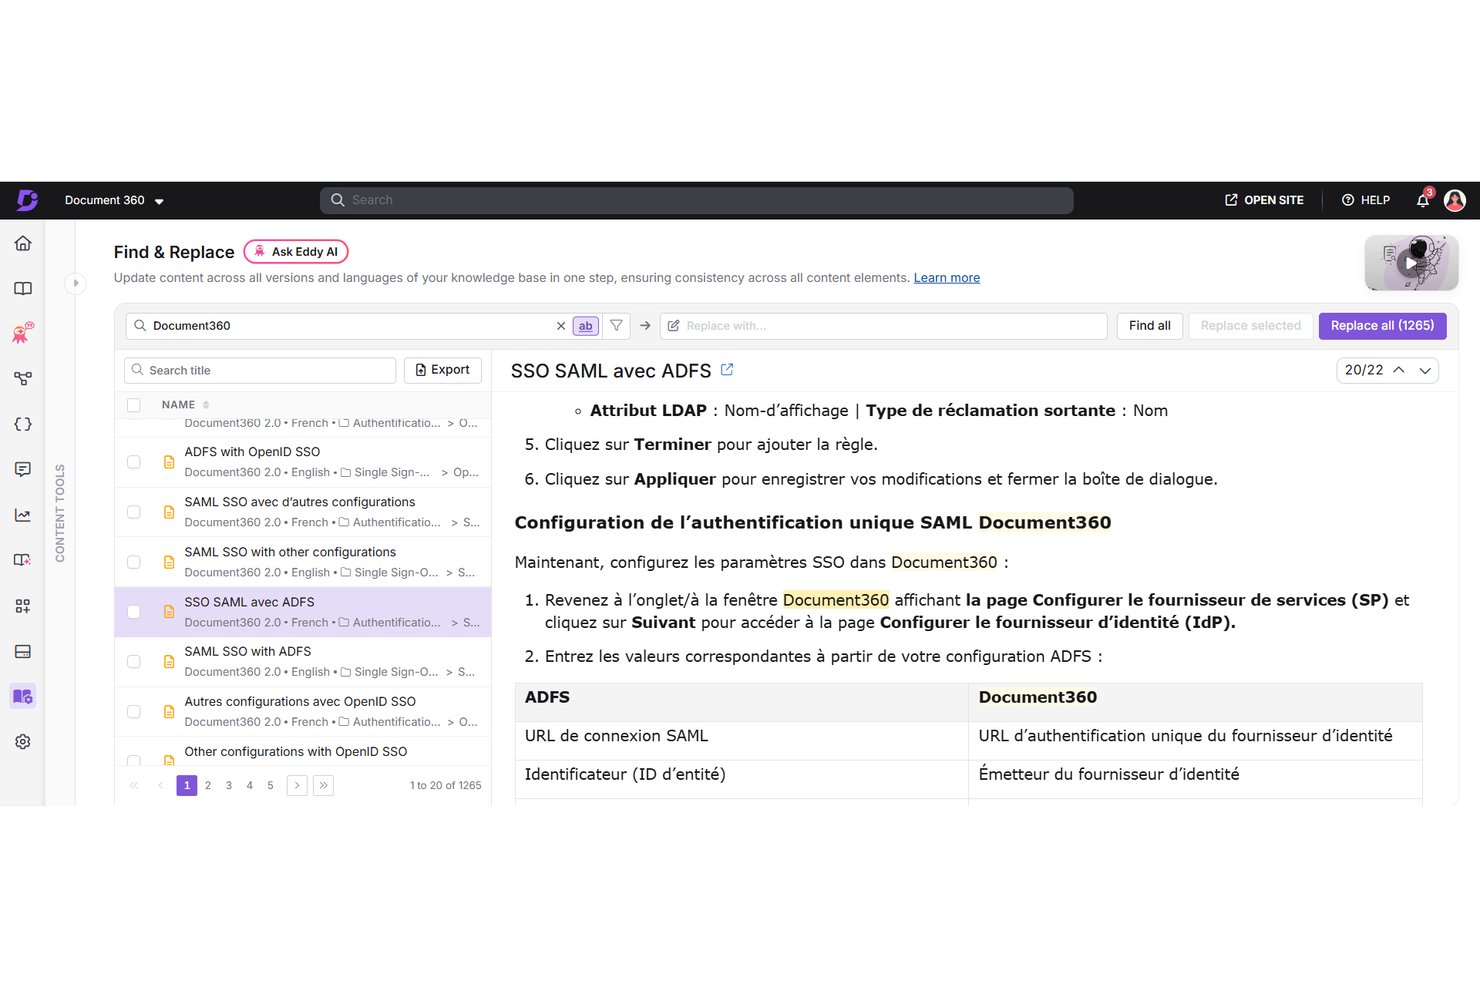Click OPEN SITE in the top bar
Image resolution: width=1480 pixels, height=987 pixels.
pos(1264,200)
